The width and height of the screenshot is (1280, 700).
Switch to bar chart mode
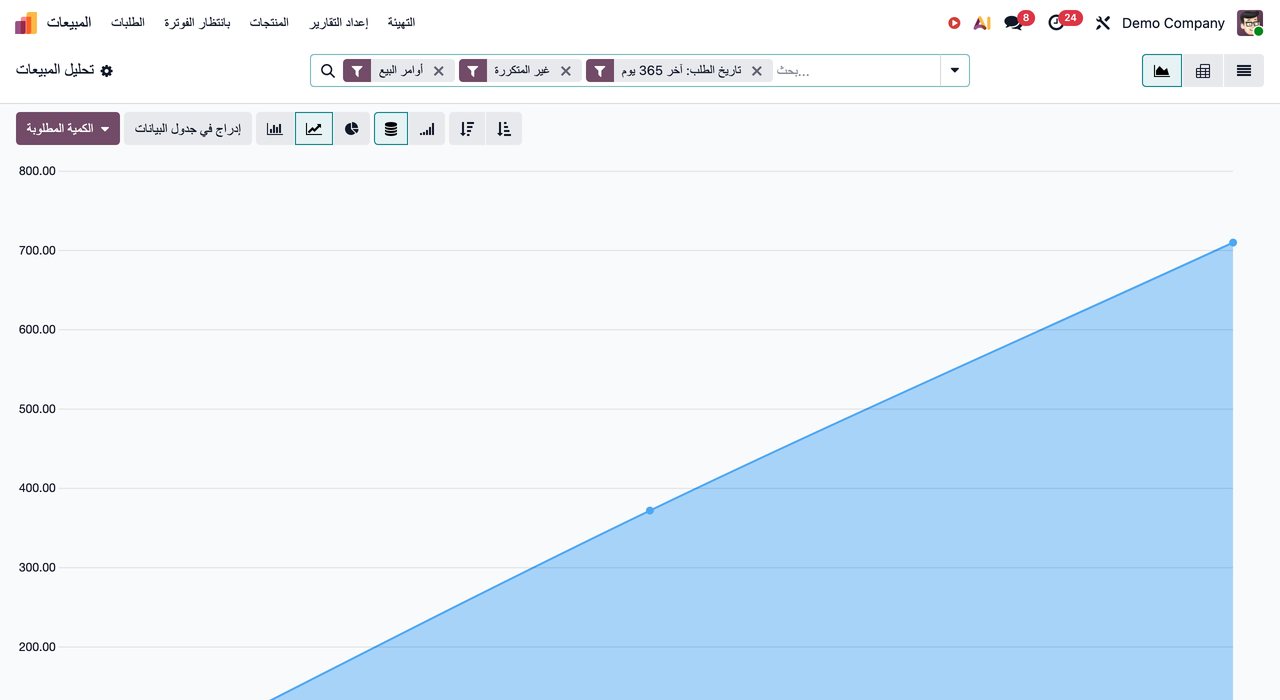click(275, 129)
